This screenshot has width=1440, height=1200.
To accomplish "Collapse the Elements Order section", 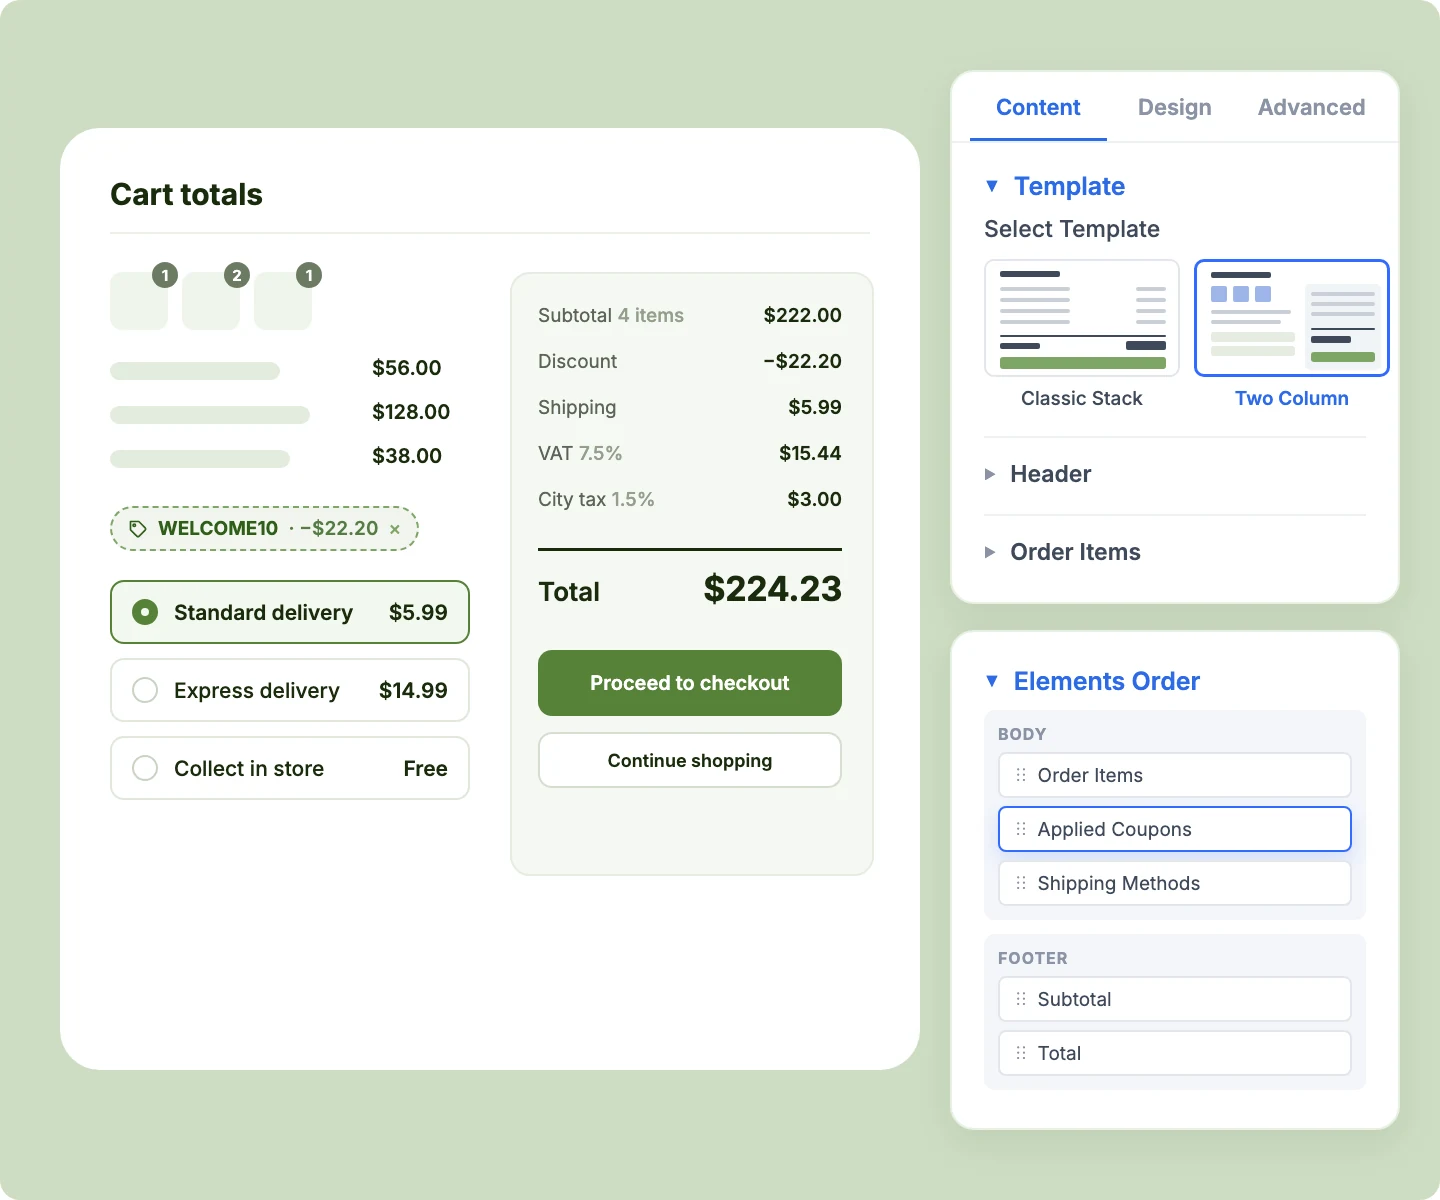I will pyautogui.click(x=992, y=681).
